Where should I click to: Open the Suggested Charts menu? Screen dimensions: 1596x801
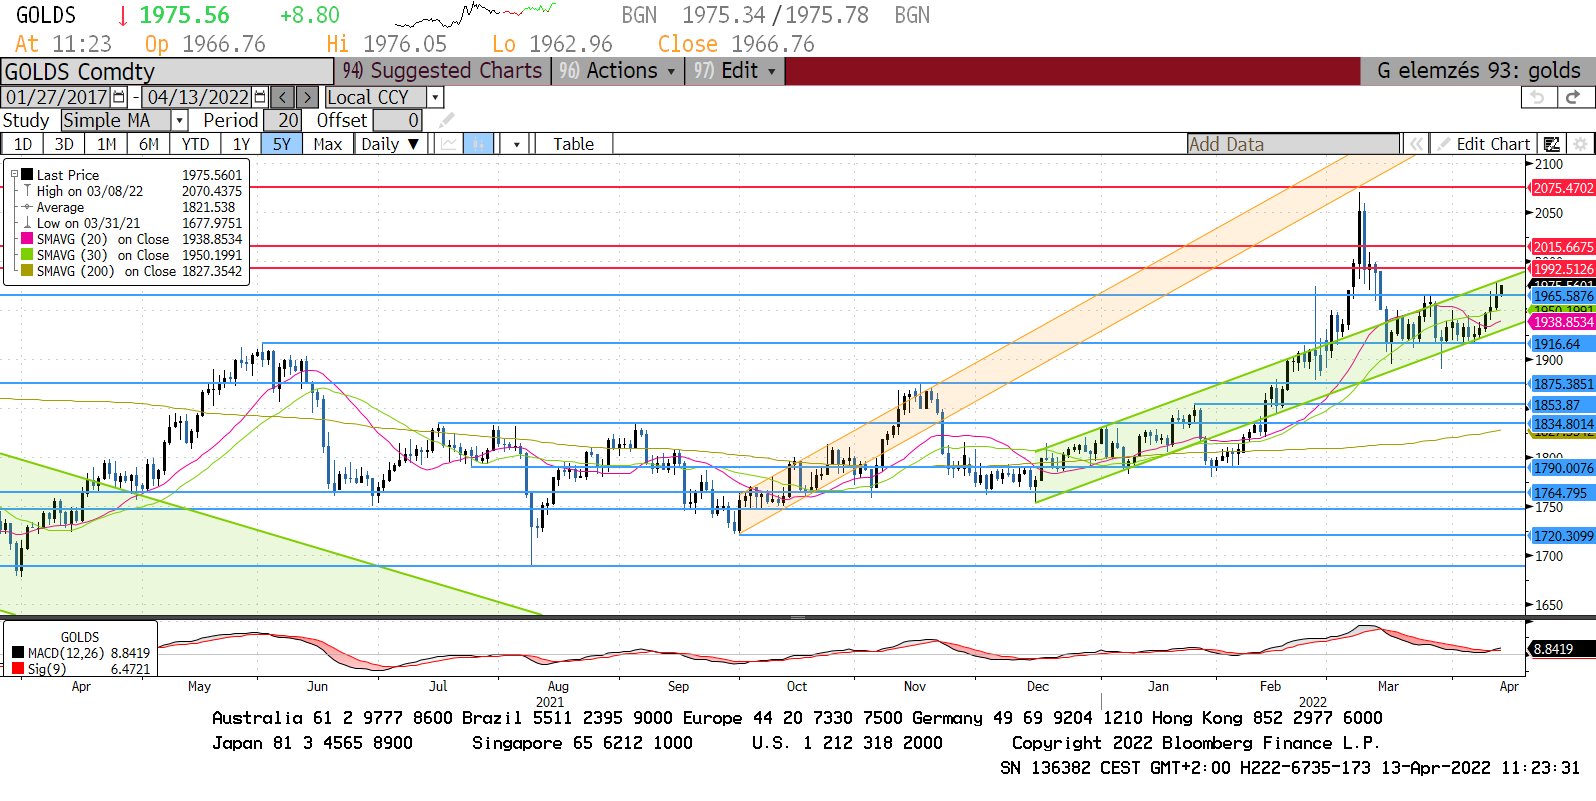(x=443, y=71)
